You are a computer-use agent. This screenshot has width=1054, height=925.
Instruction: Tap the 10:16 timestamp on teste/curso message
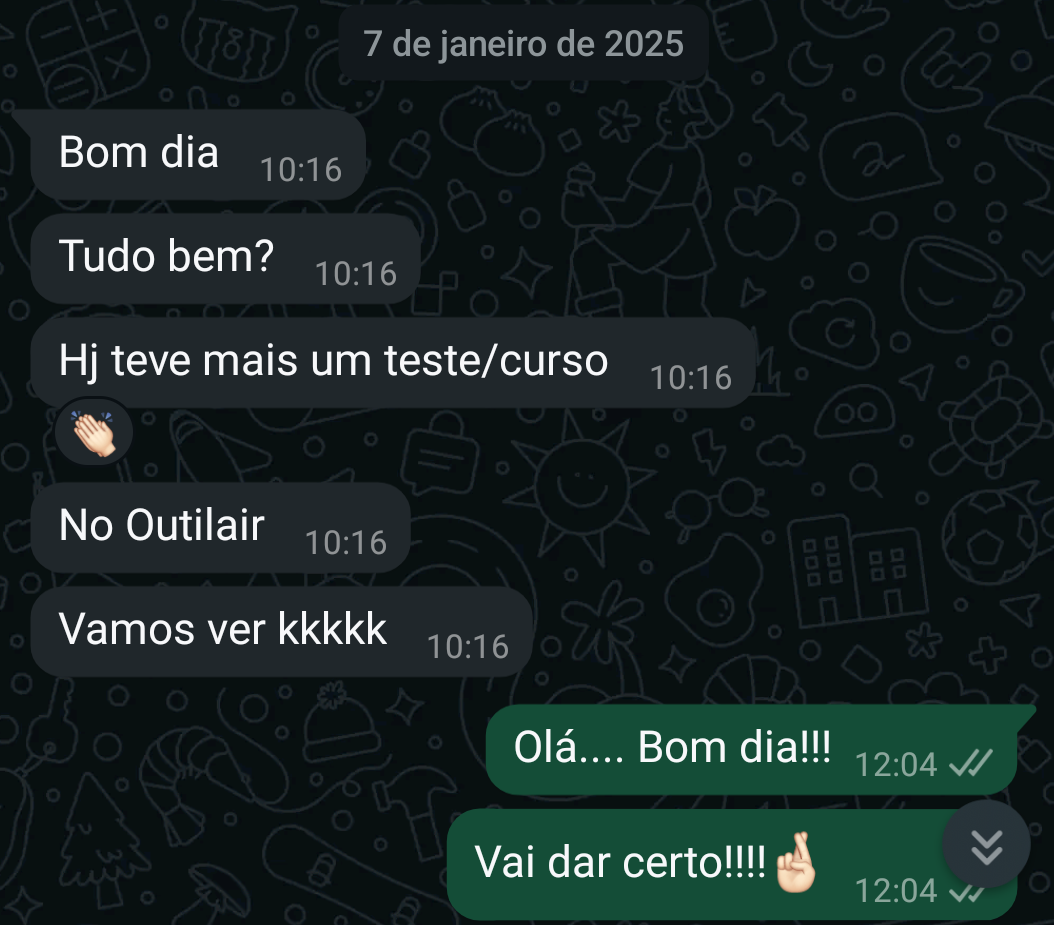click(691, 378)
